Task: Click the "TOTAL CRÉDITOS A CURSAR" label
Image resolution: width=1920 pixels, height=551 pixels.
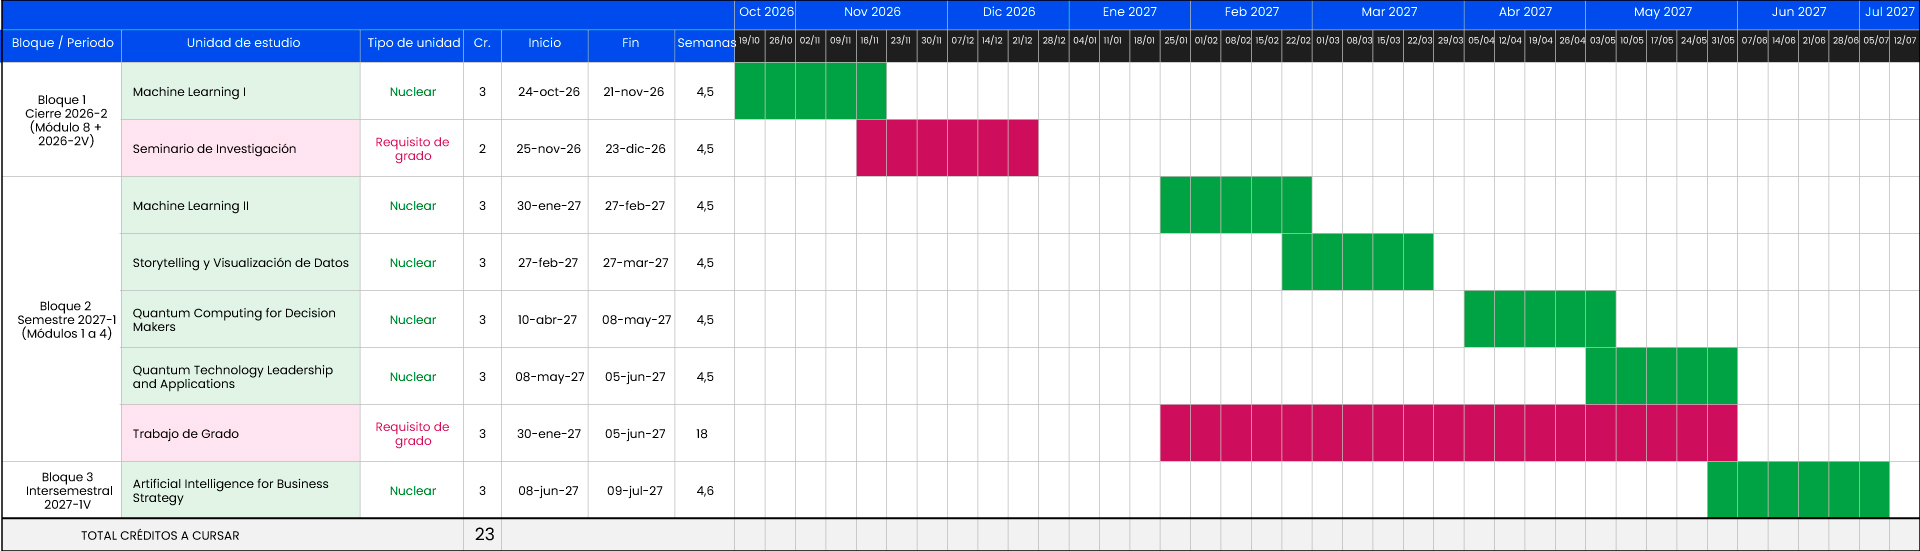Action: 160,535
